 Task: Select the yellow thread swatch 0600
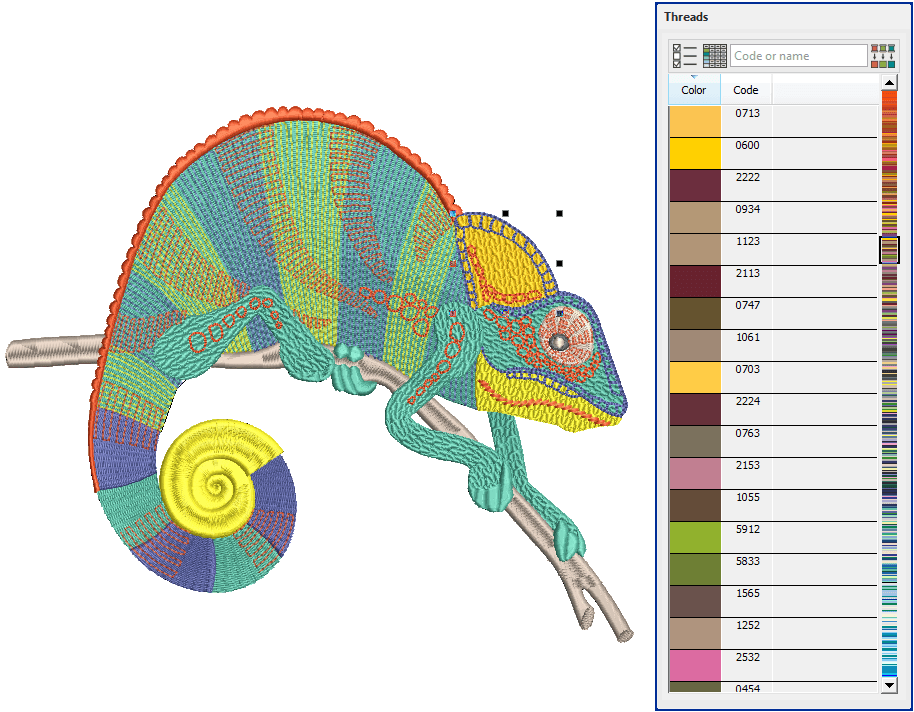694,154
